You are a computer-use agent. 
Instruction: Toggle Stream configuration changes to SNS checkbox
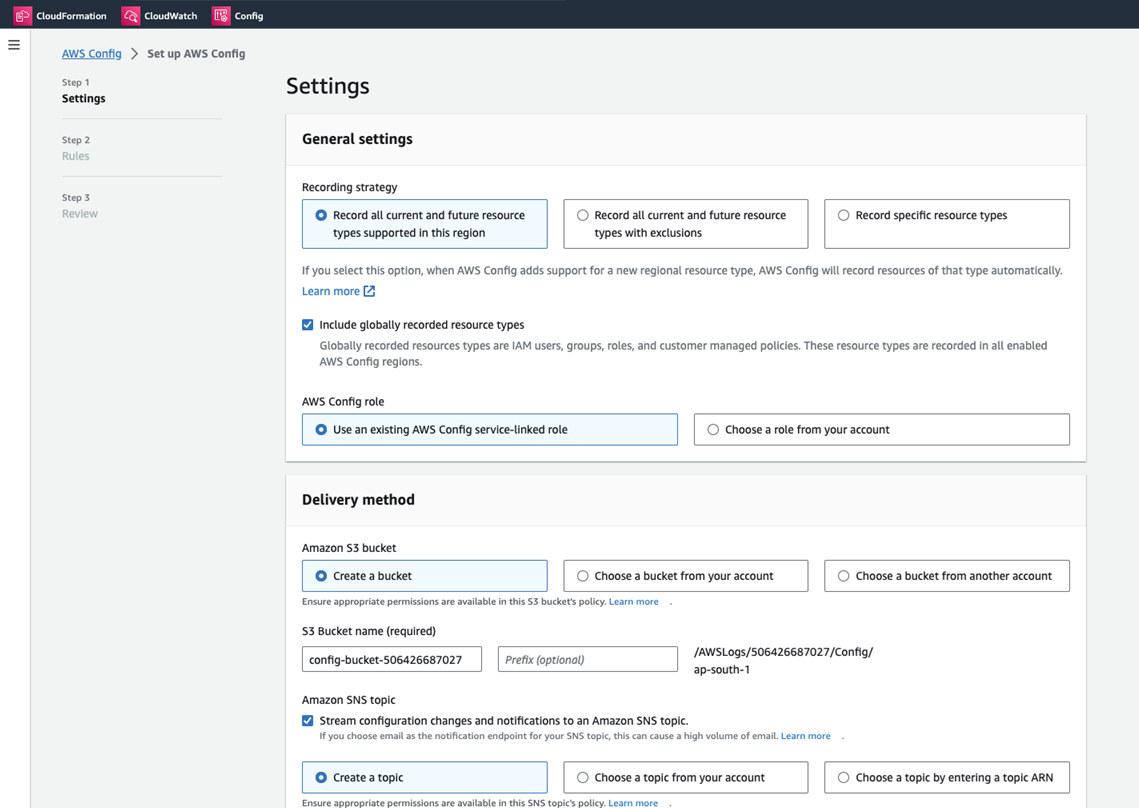[x=308, y=721]
